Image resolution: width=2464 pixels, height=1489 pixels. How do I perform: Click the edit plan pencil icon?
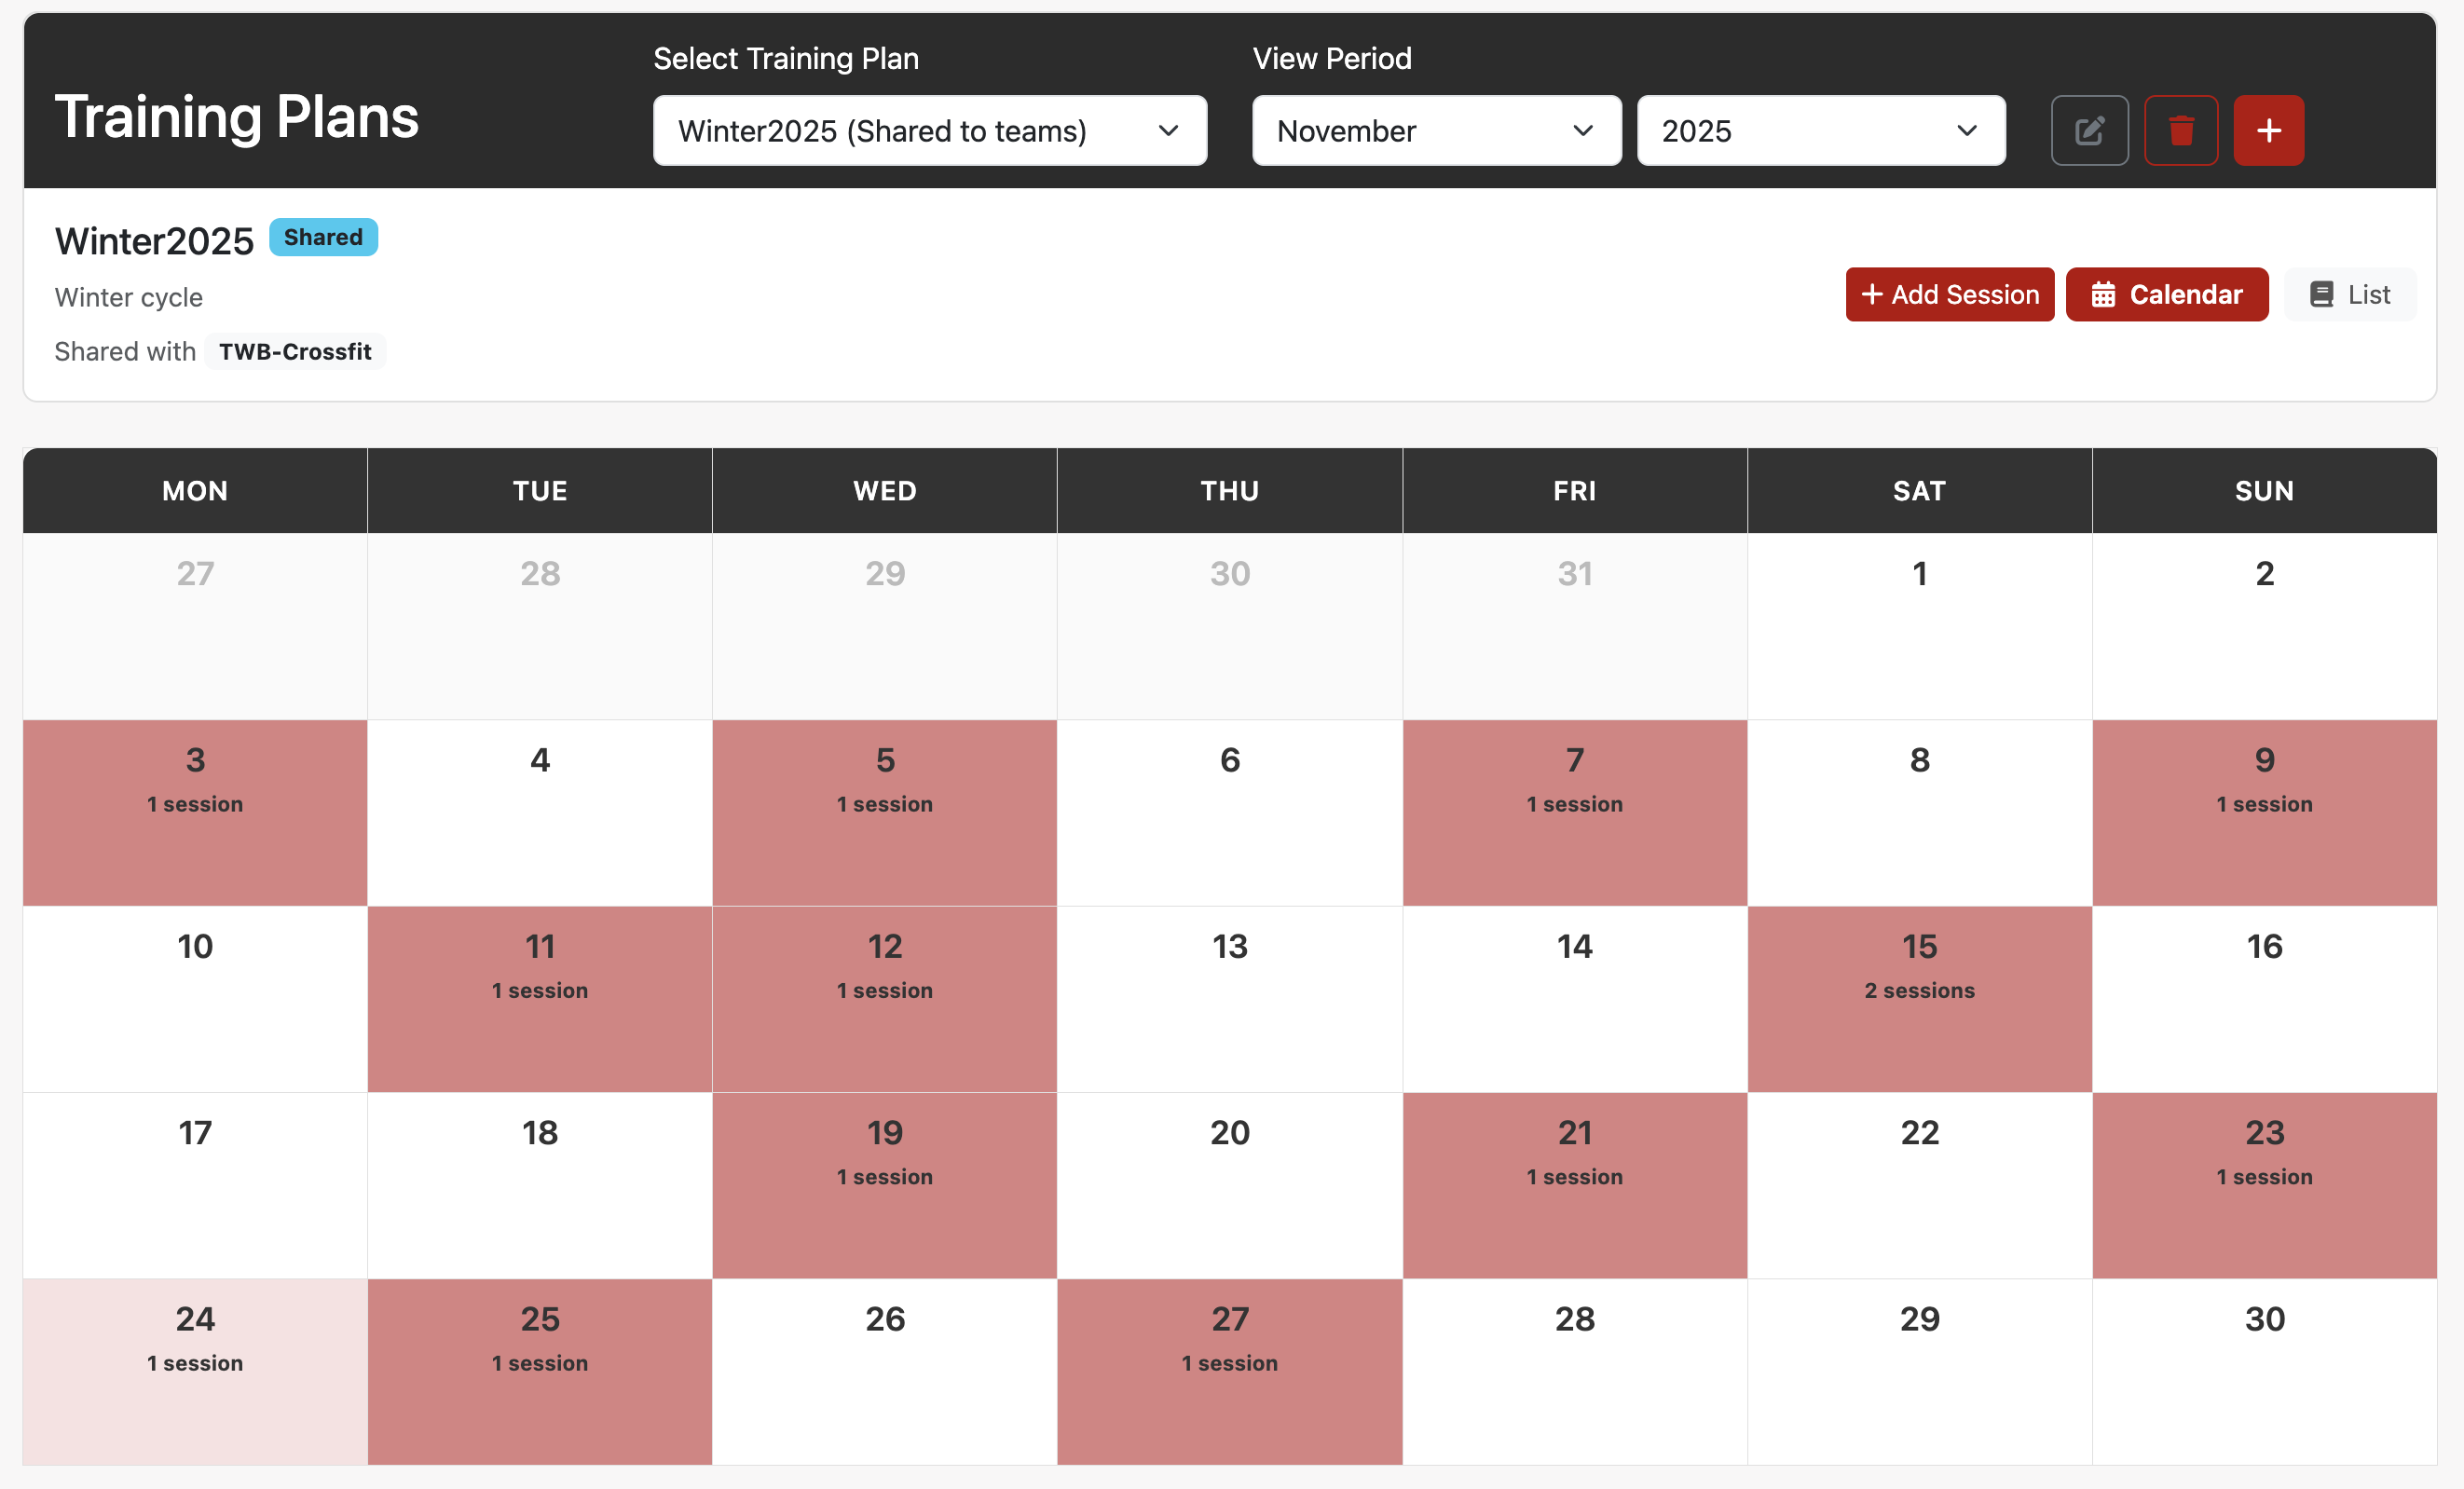click(x=2089, y=131)
